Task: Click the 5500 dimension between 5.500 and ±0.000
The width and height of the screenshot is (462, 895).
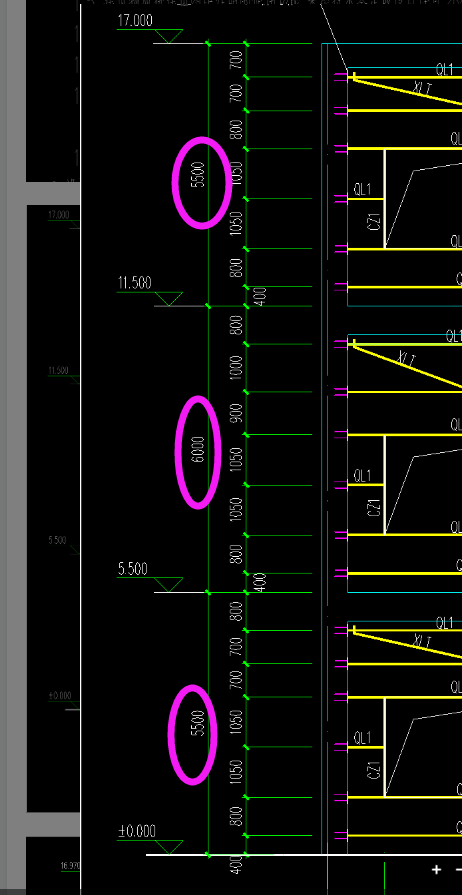Action: [x=198, y=723]
